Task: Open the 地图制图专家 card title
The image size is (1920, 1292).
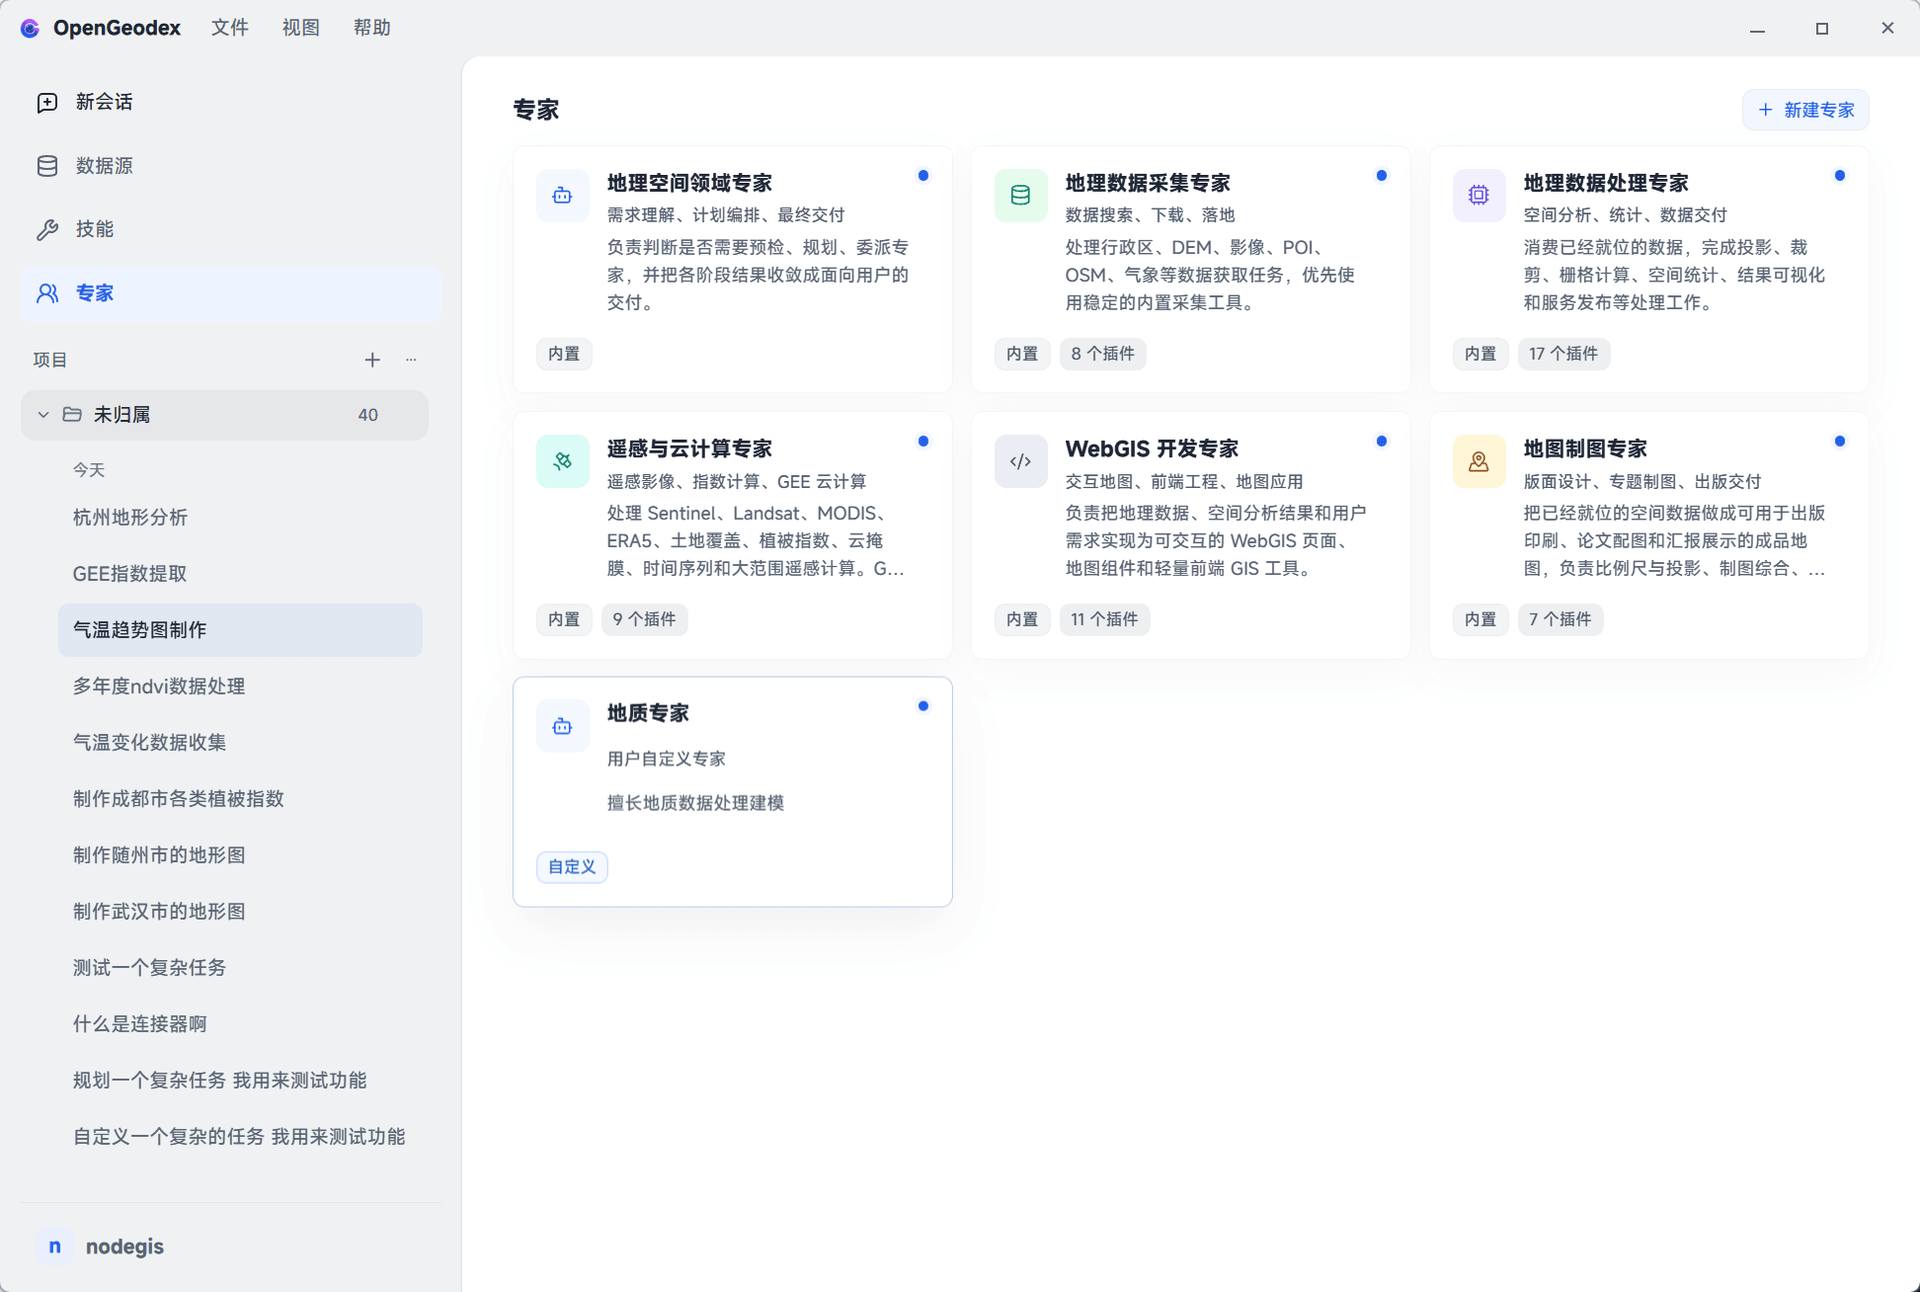Action: (1585, 449)
